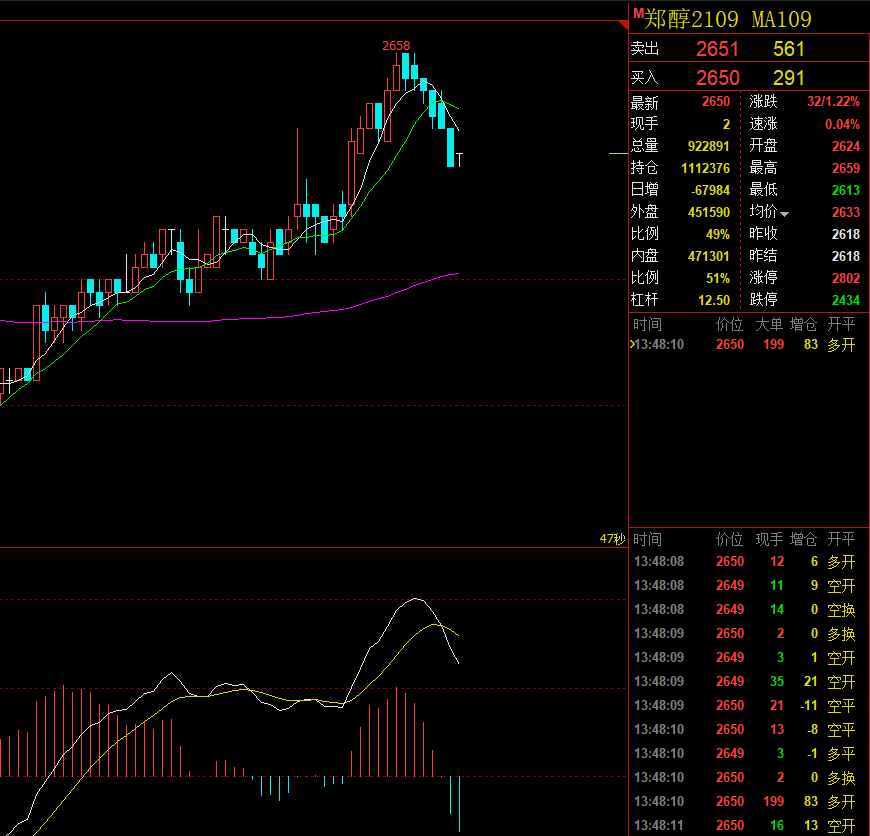Select the contract code MA109
Viewport: 870px width, 836px height.
pos(781,19)
